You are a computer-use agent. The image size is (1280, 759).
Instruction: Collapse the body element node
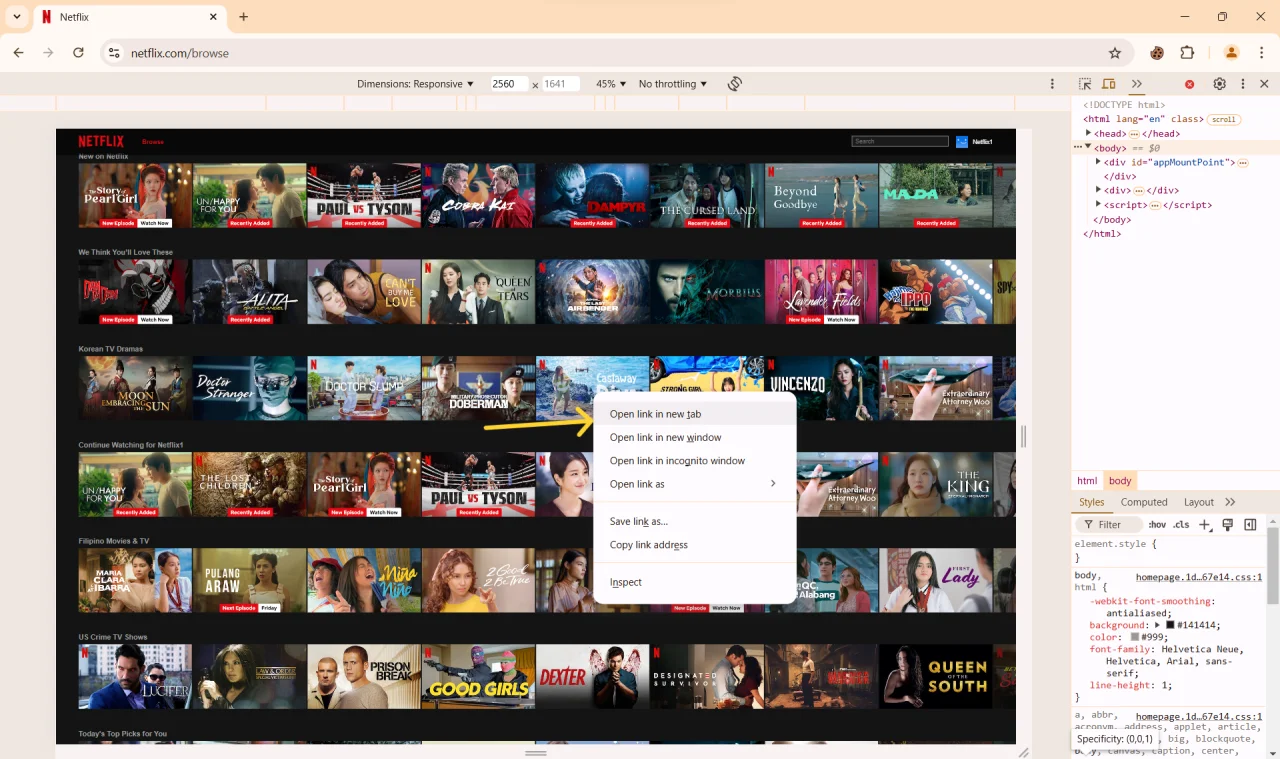coord(1089,147)
